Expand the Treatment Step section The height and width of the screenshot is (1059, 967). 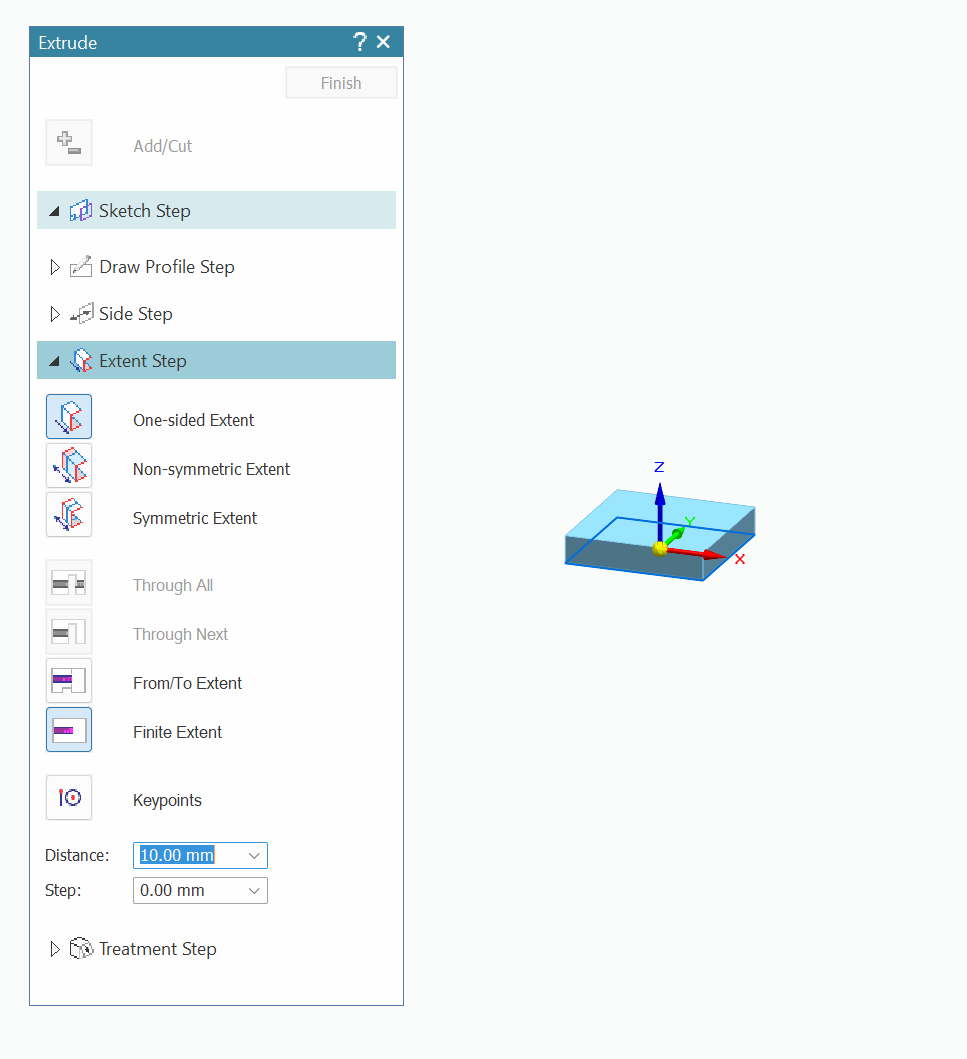tap(55, 949)
